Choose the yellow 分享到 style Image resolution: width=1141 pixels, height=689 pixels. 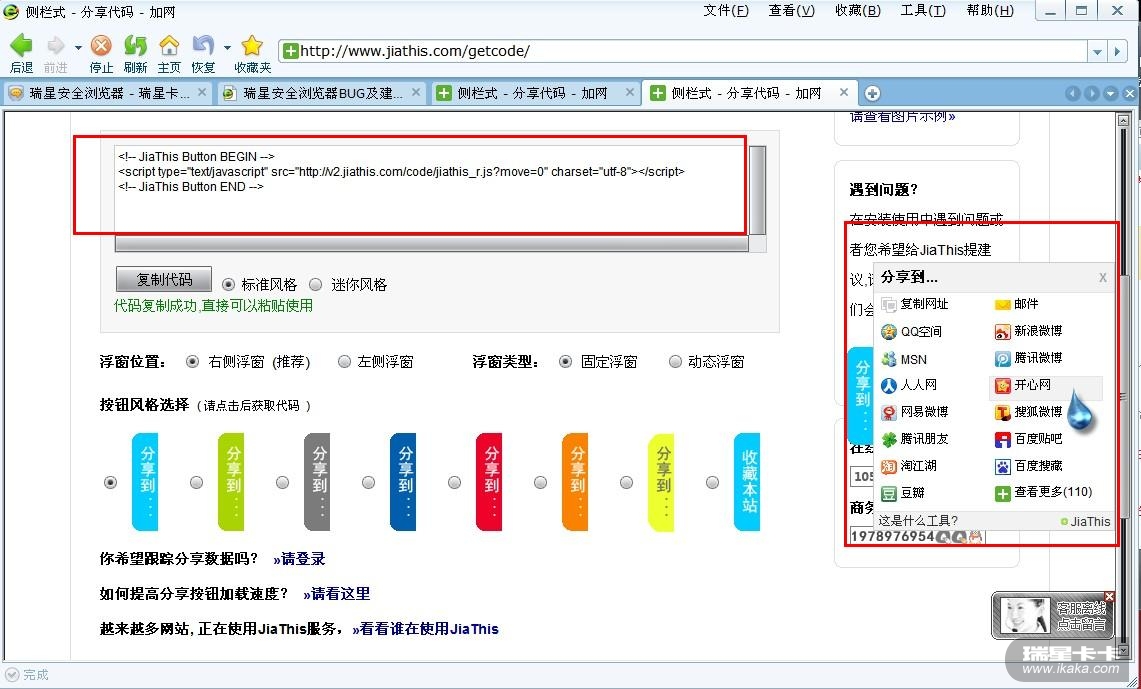[x=661, y=482]
